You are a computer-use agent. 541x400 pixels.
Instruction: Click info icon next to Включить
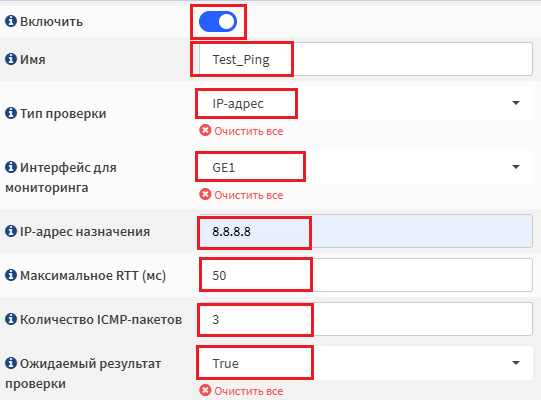tap(11, 21)
